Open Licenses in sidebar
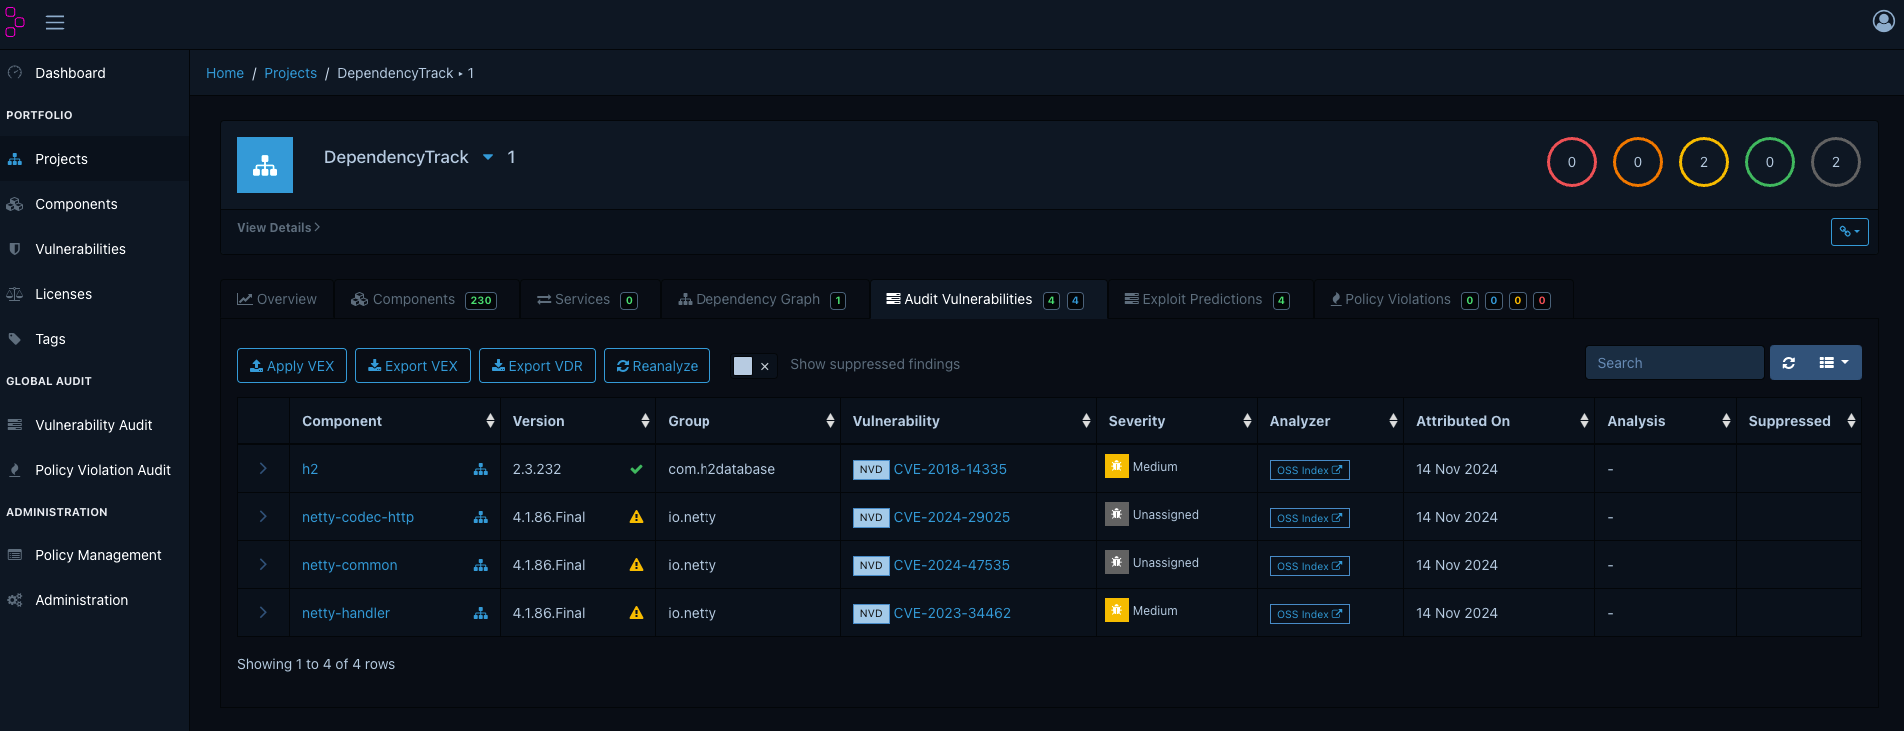This screenshot has height=731, width=1904. point(94,294)
